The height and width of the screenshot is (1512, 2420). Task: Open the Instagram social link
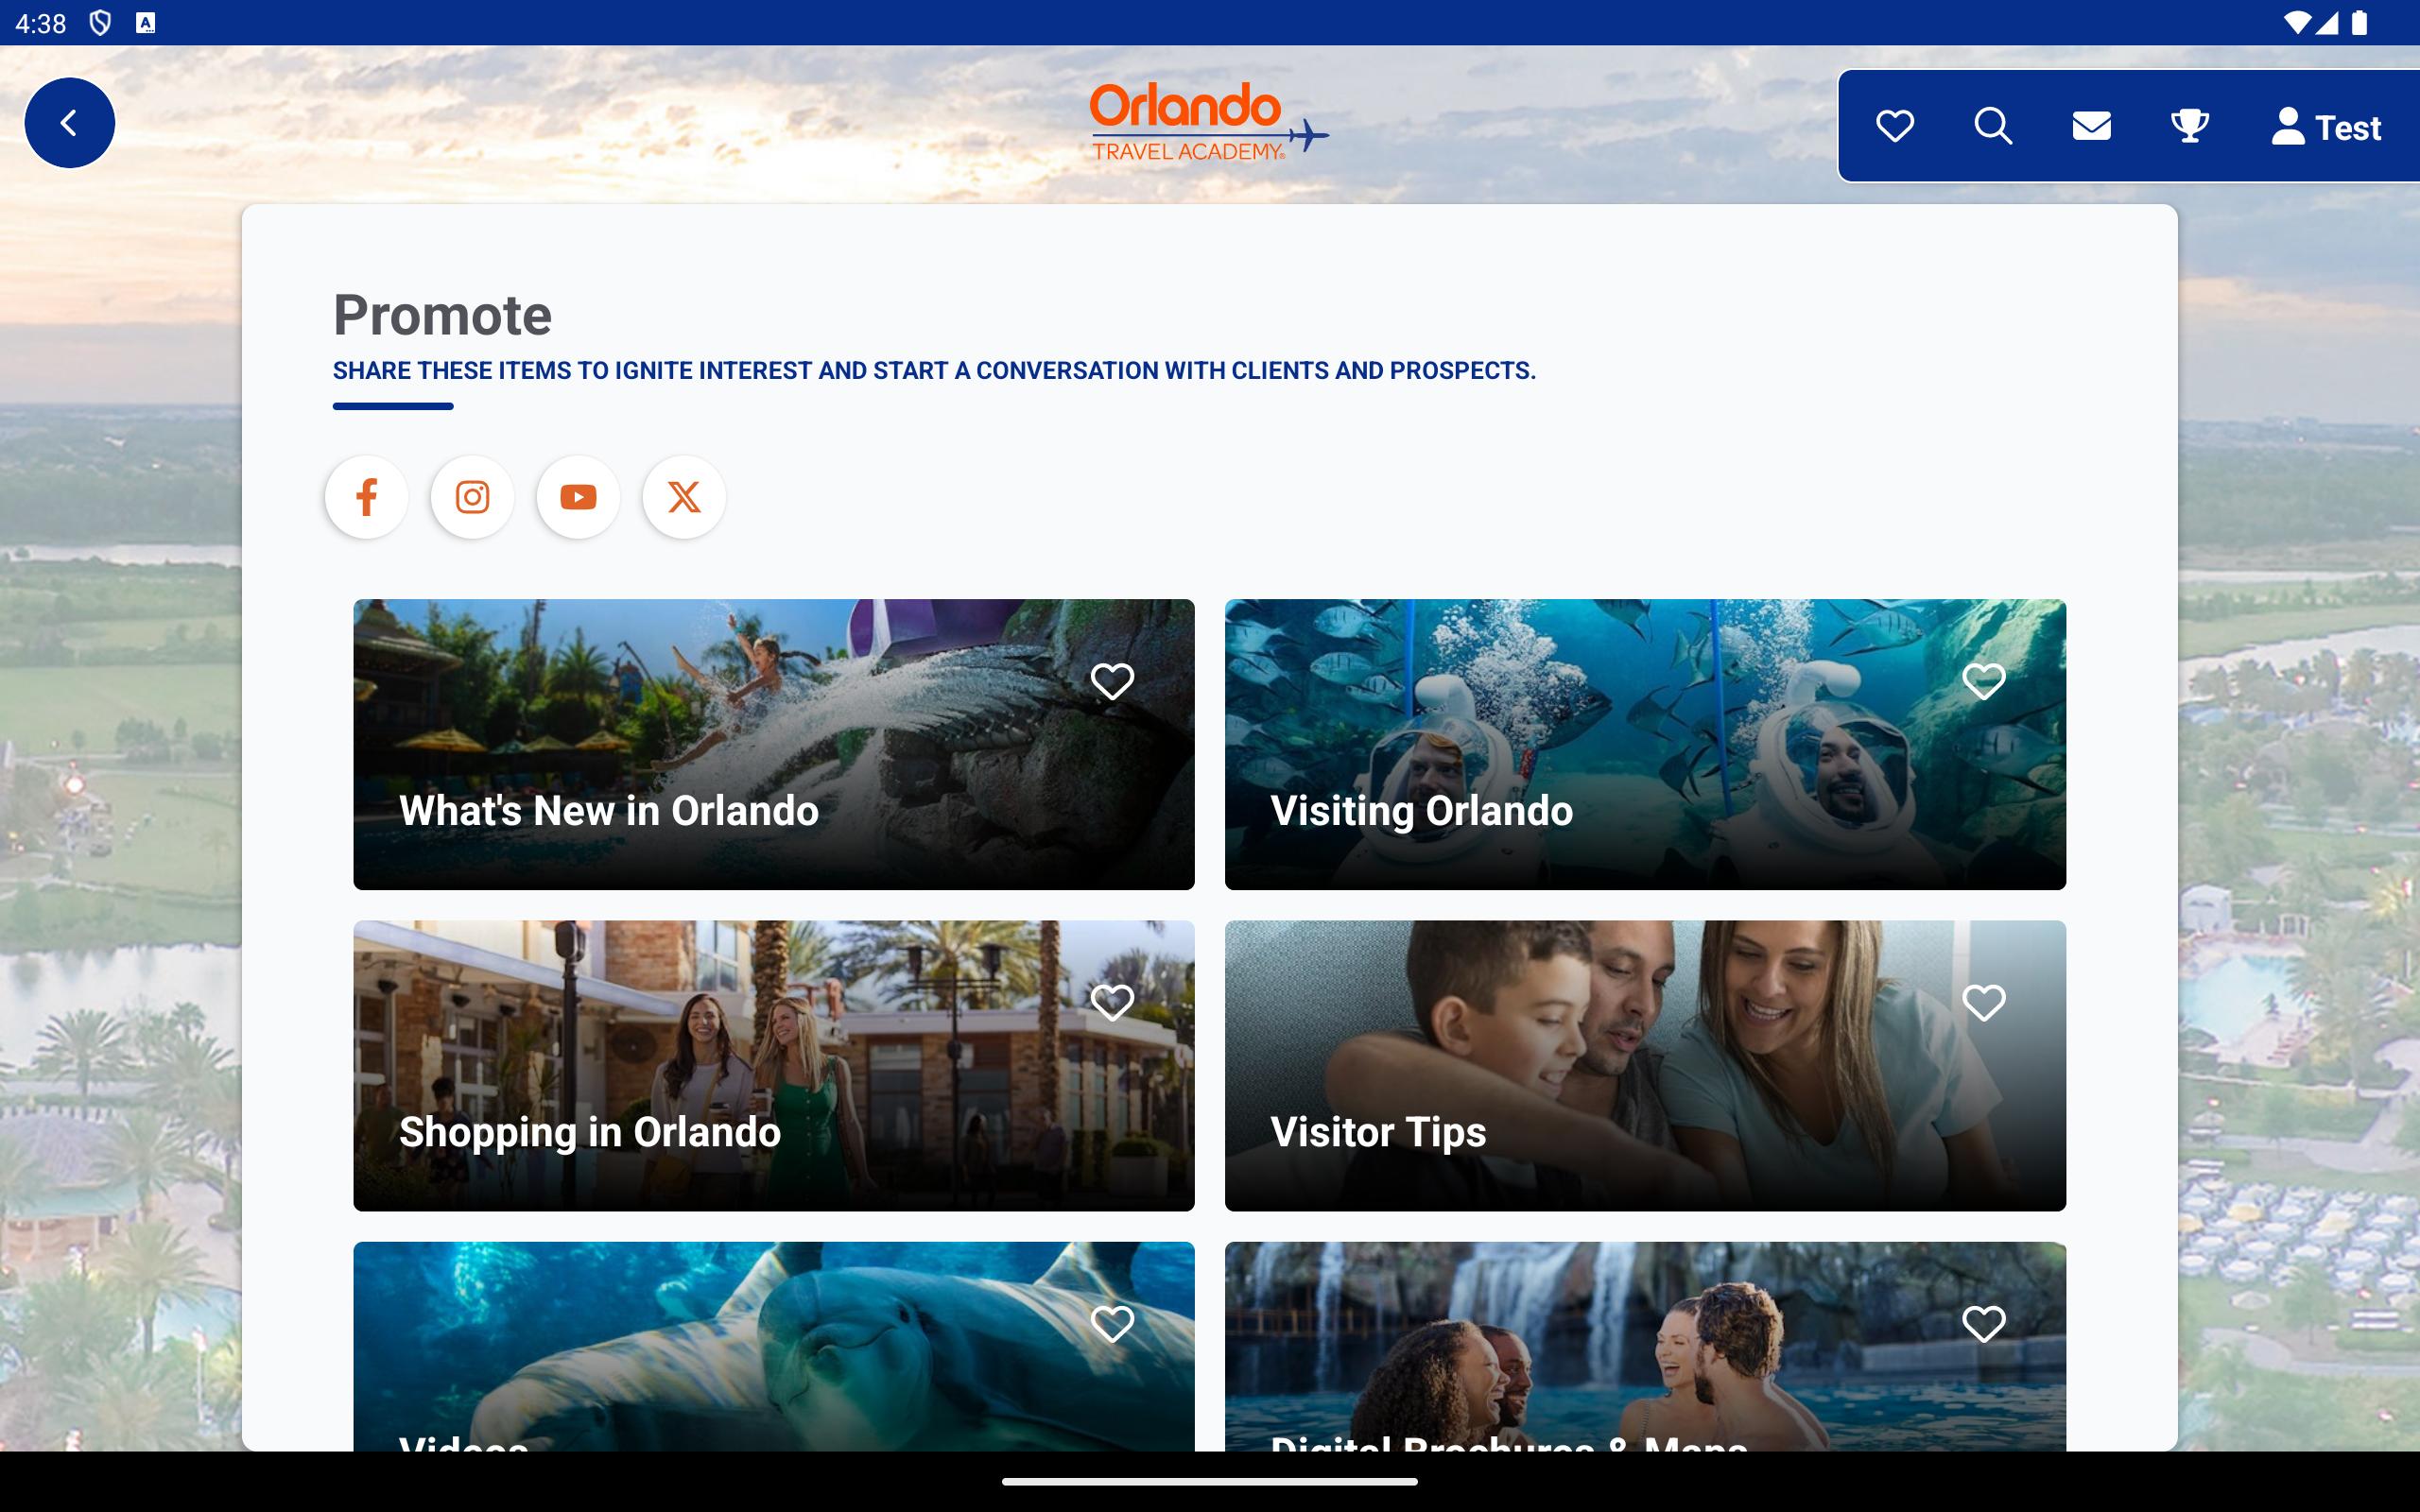tap(472, 497)
